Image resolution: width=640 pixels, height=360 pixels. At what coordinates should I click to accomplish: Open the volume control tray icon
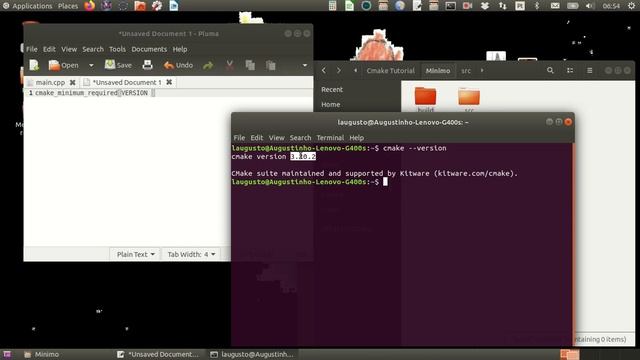coord(589,5)
